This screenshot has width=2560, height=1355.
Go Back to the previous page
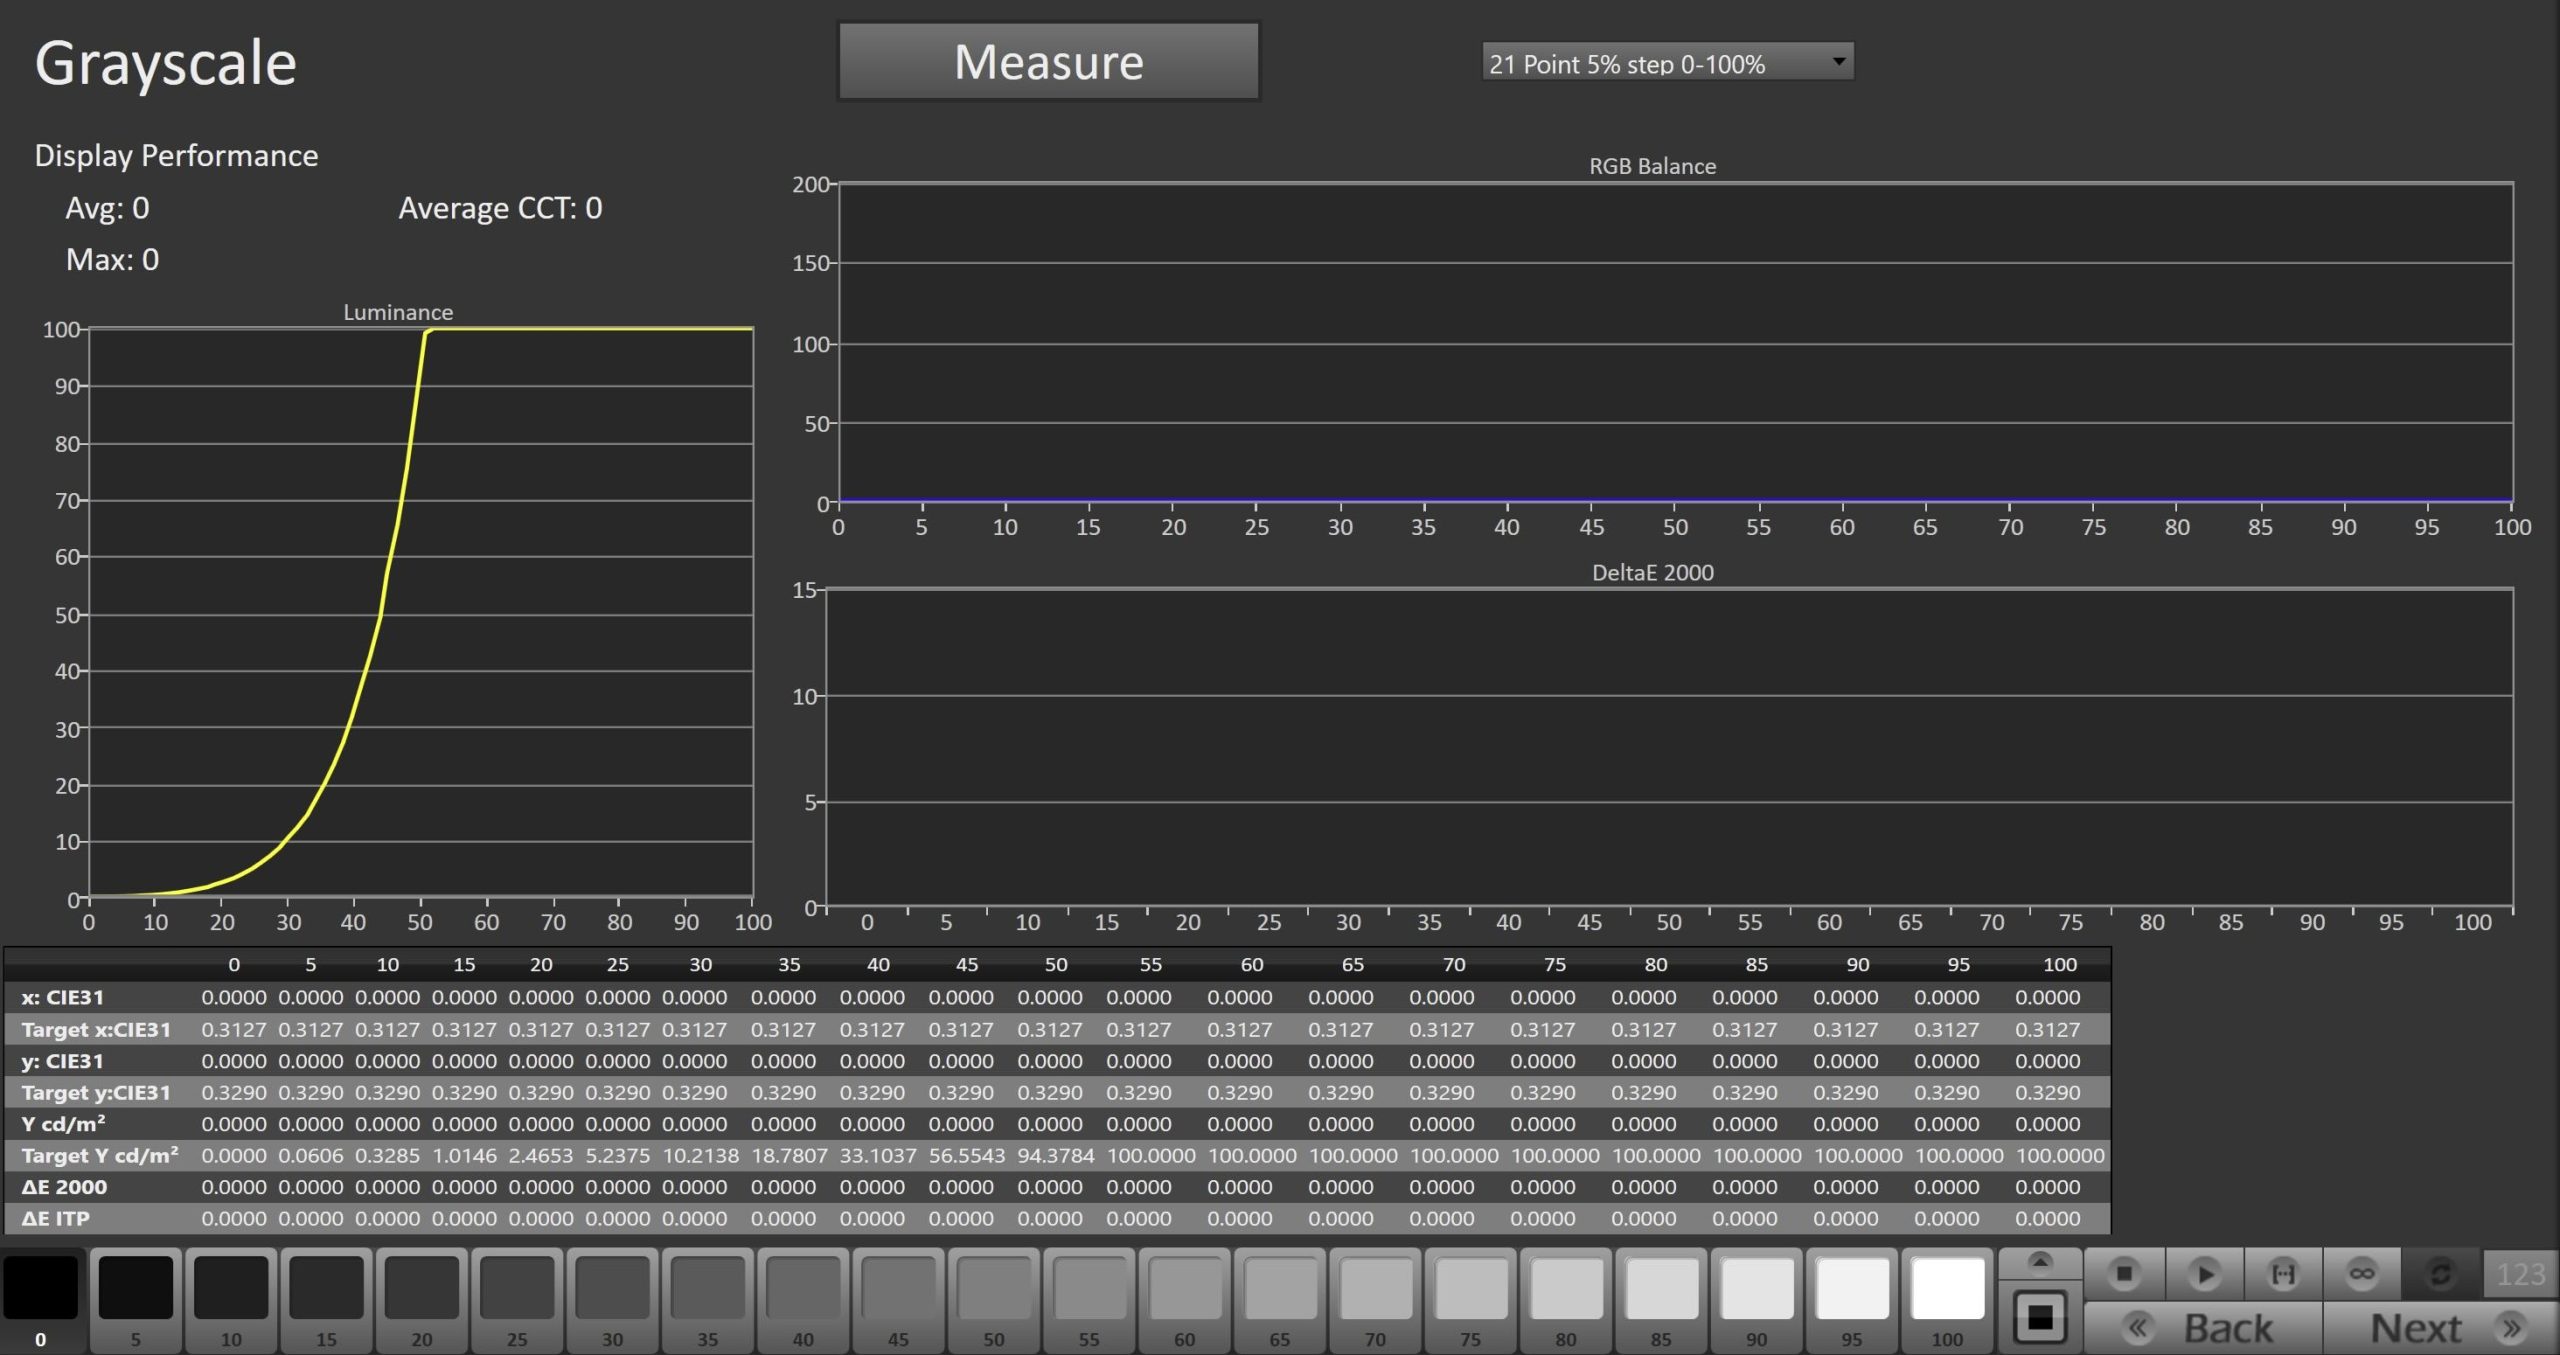[2203, 1327]
